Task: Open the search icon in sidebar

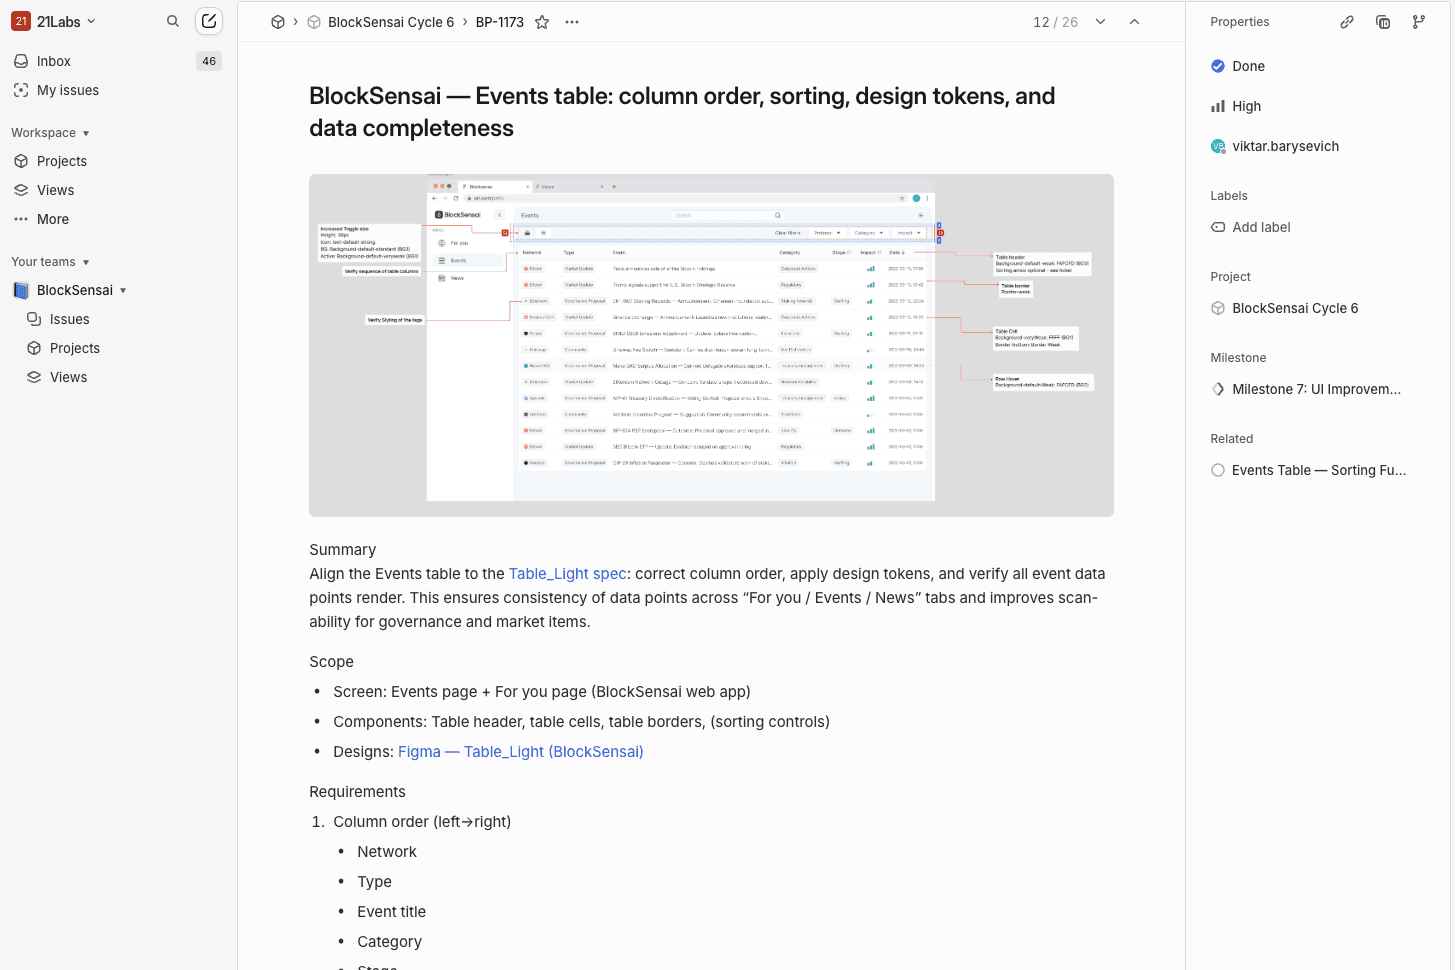Action: click(x=173, y=21)
